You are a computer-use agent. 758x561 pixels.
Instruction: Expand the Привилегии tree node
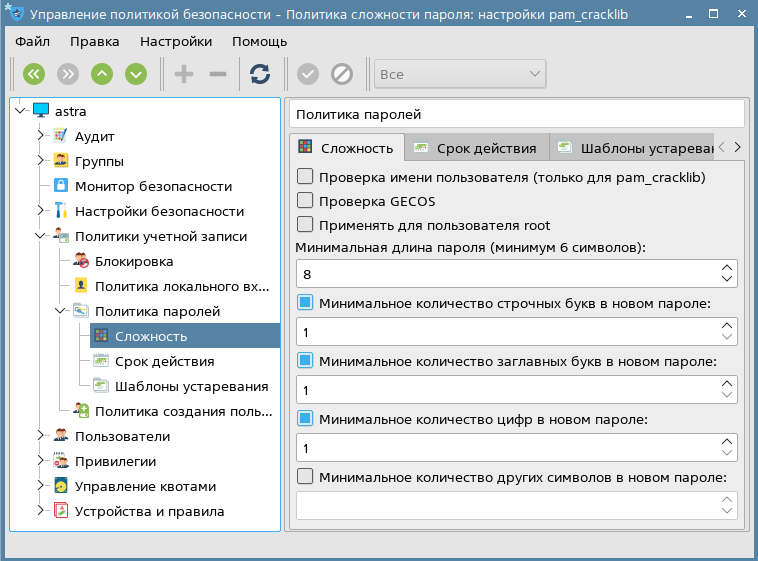coord(41,461)
